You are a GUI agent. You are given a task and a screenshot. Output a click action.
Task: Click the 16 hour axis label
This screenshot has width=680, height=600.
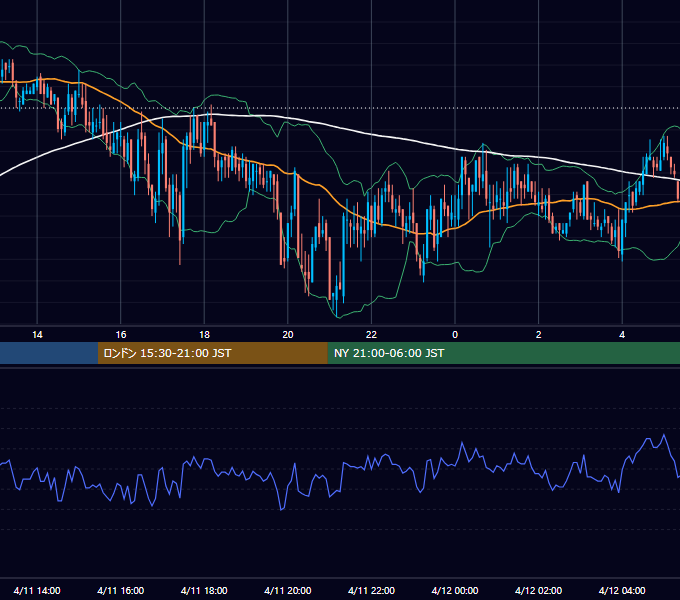pyautogui.click(x=121, y=335)
